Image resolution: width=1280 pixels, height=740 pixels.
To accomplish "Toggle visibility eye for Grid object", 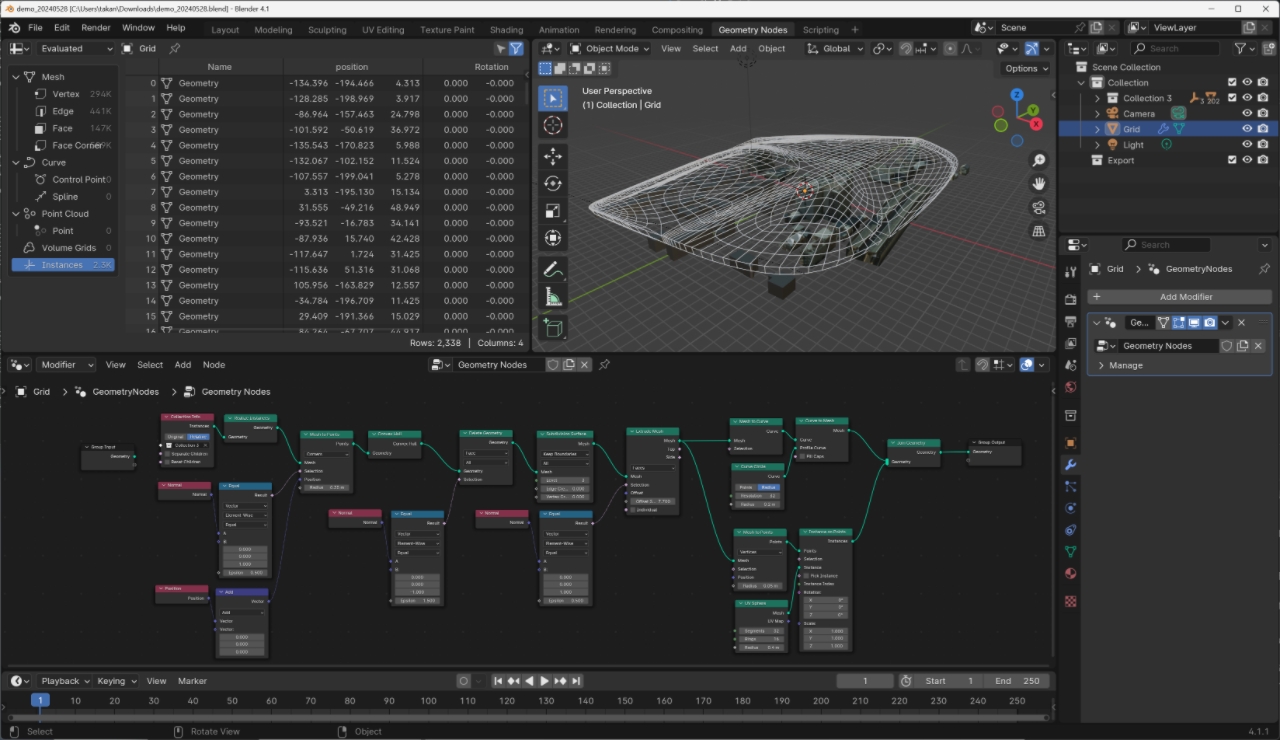I will [1248, 129].
